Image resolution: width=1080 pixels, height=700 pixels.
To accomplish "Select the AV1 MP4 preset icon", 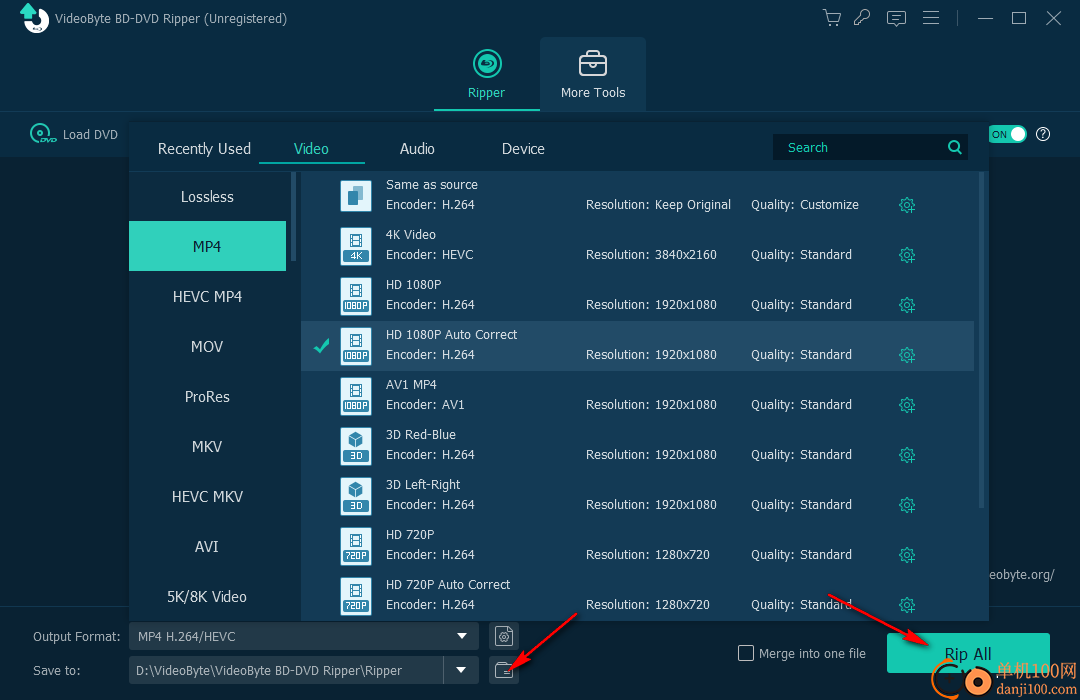I will coord(356,395).
